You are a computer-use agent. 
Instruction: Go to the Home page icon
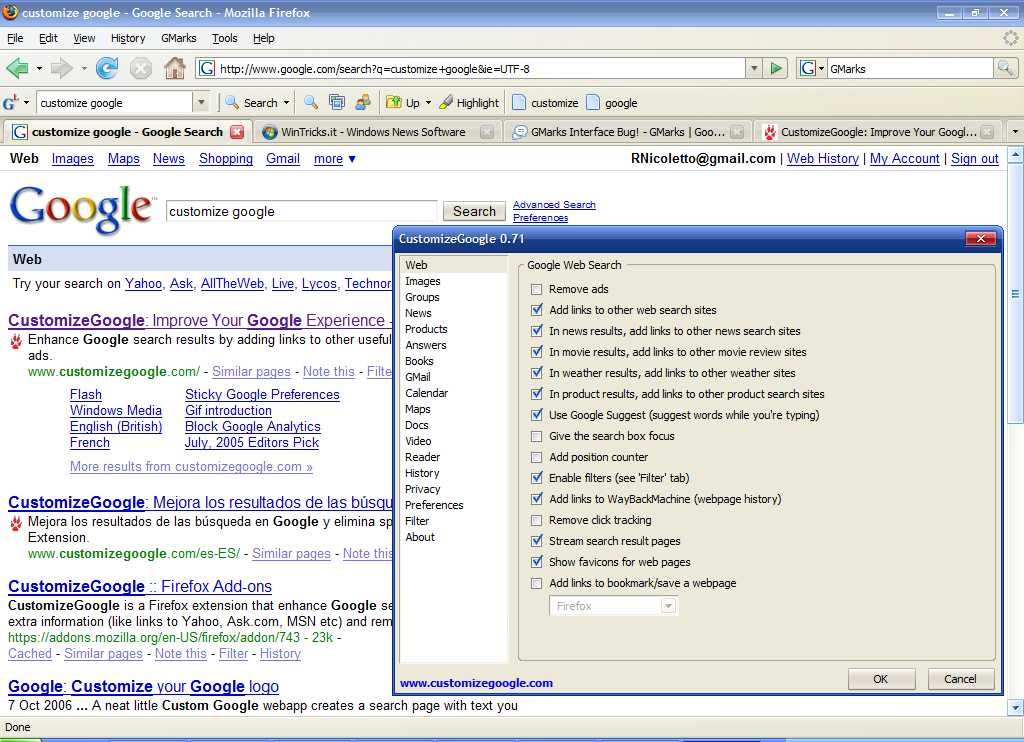tap(174, 68)
